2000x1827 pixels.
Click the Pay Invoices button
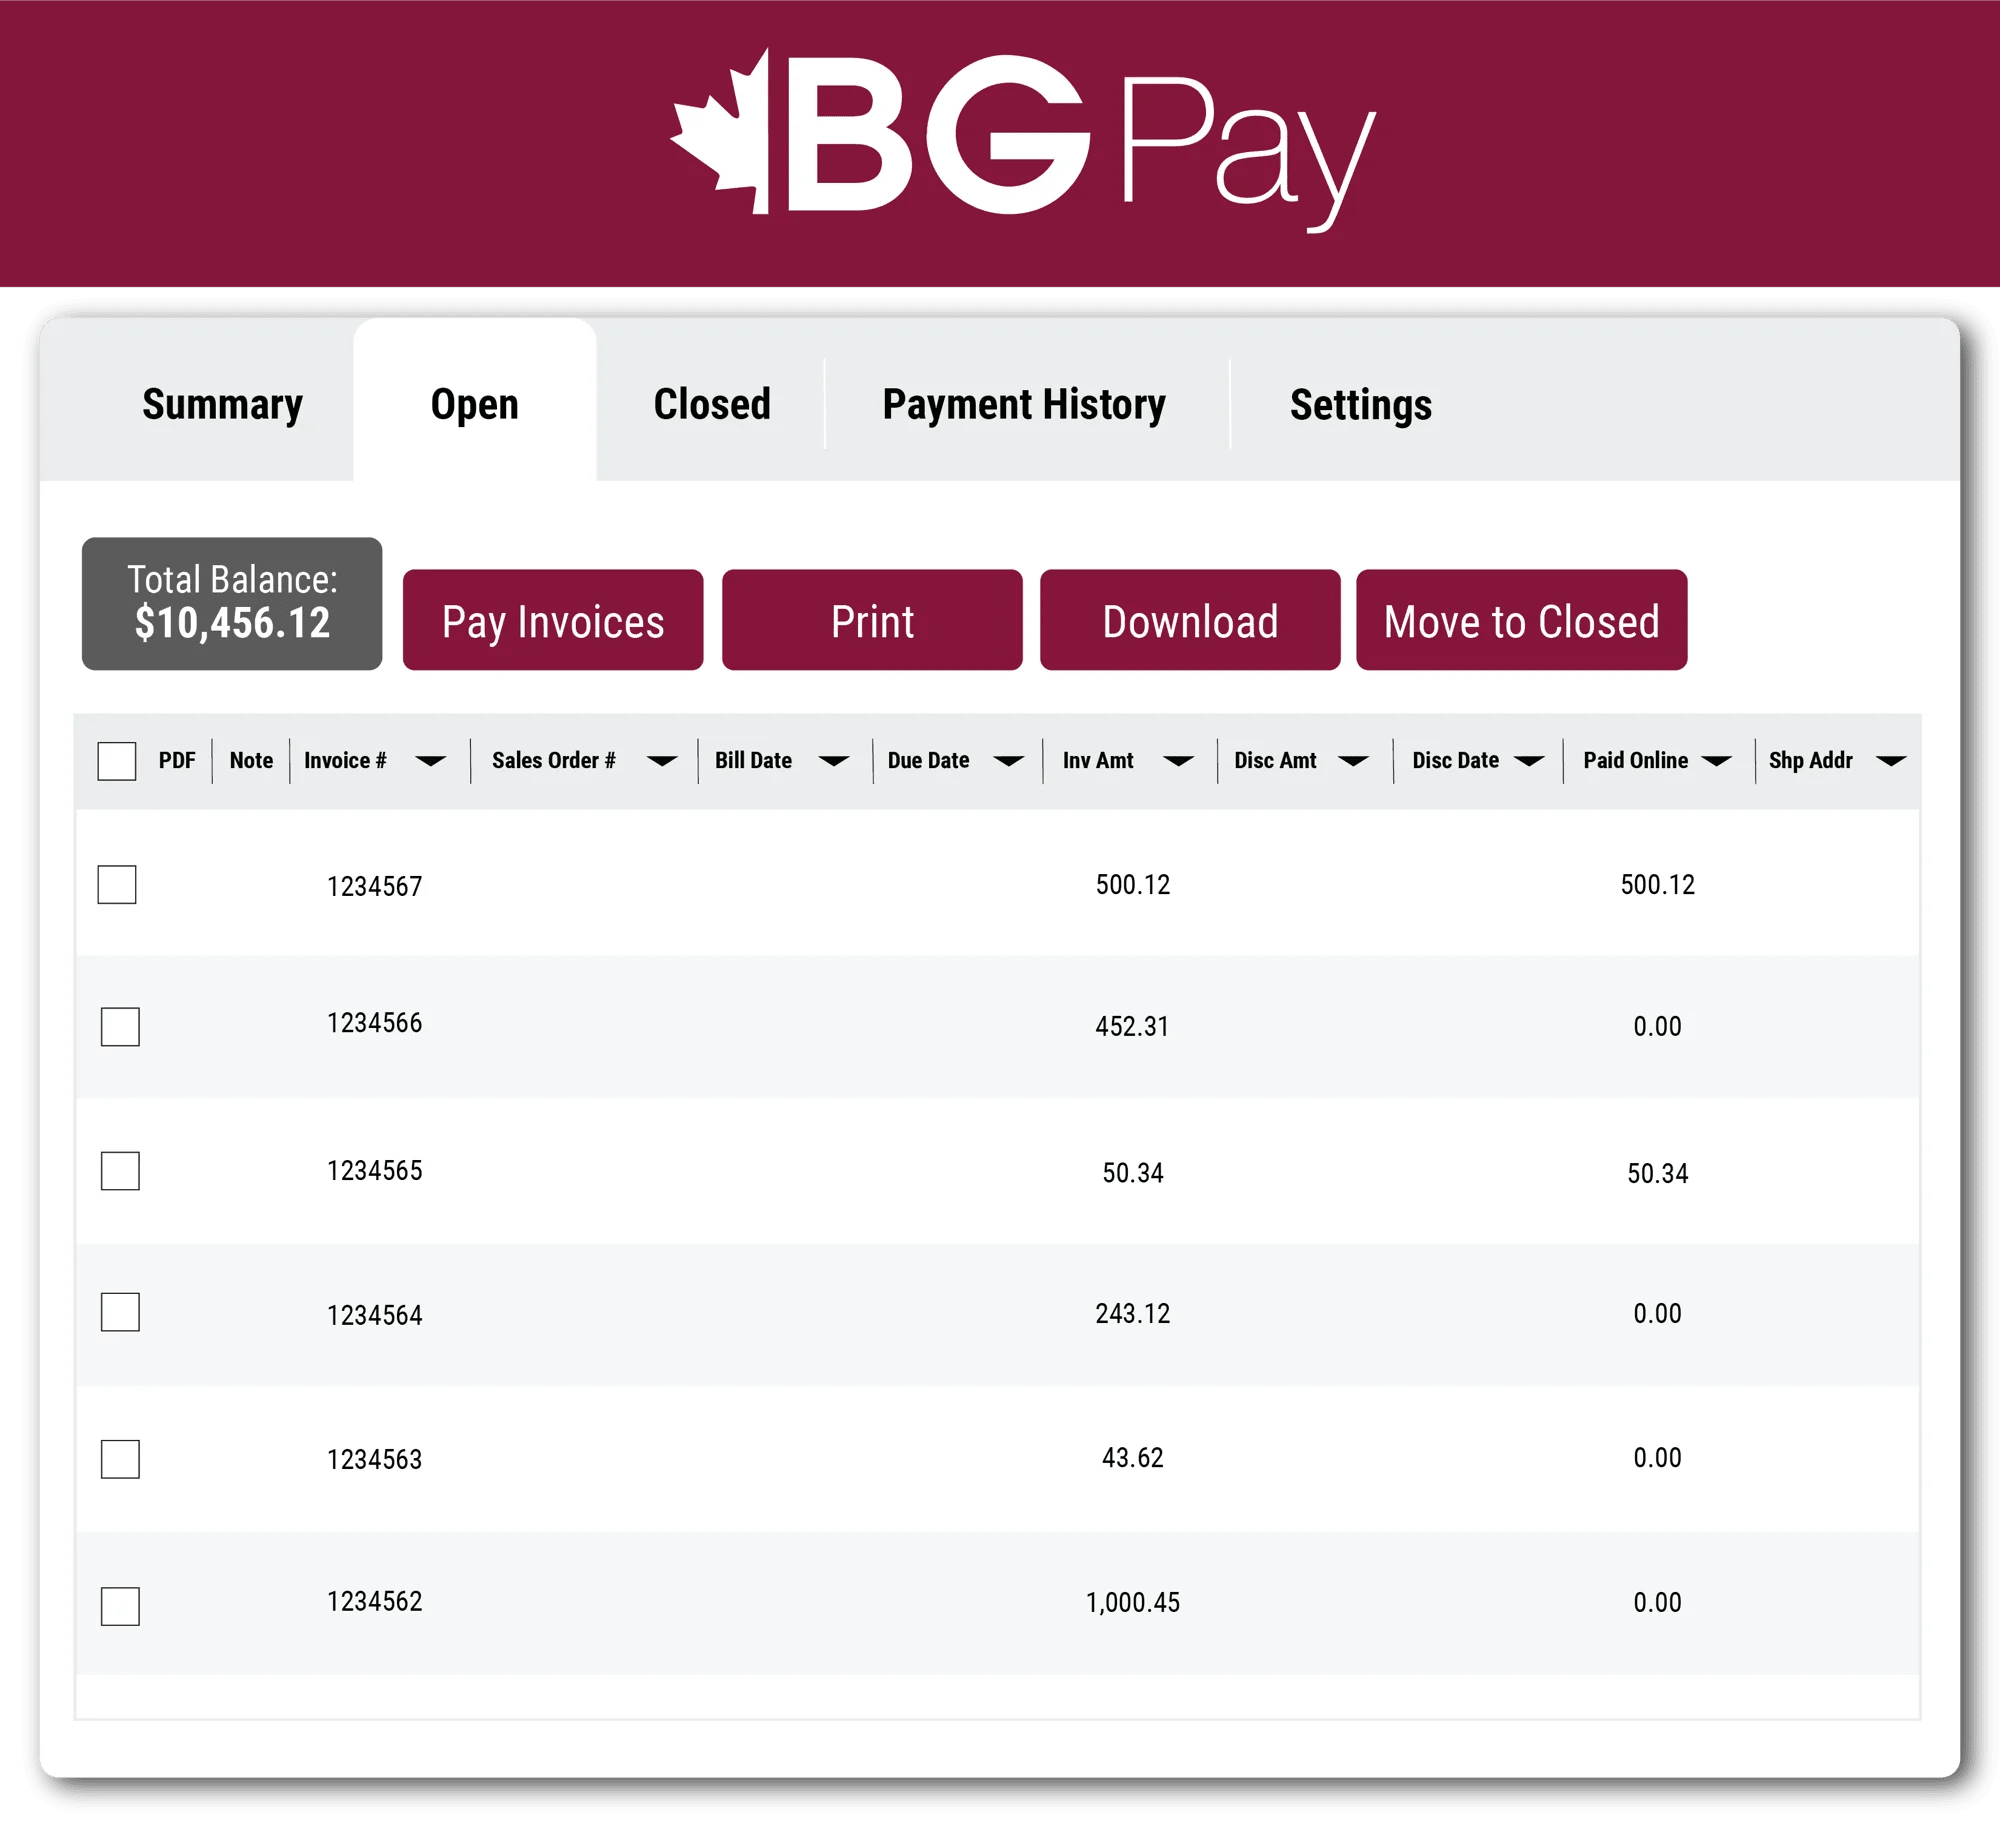coord(553,620)
